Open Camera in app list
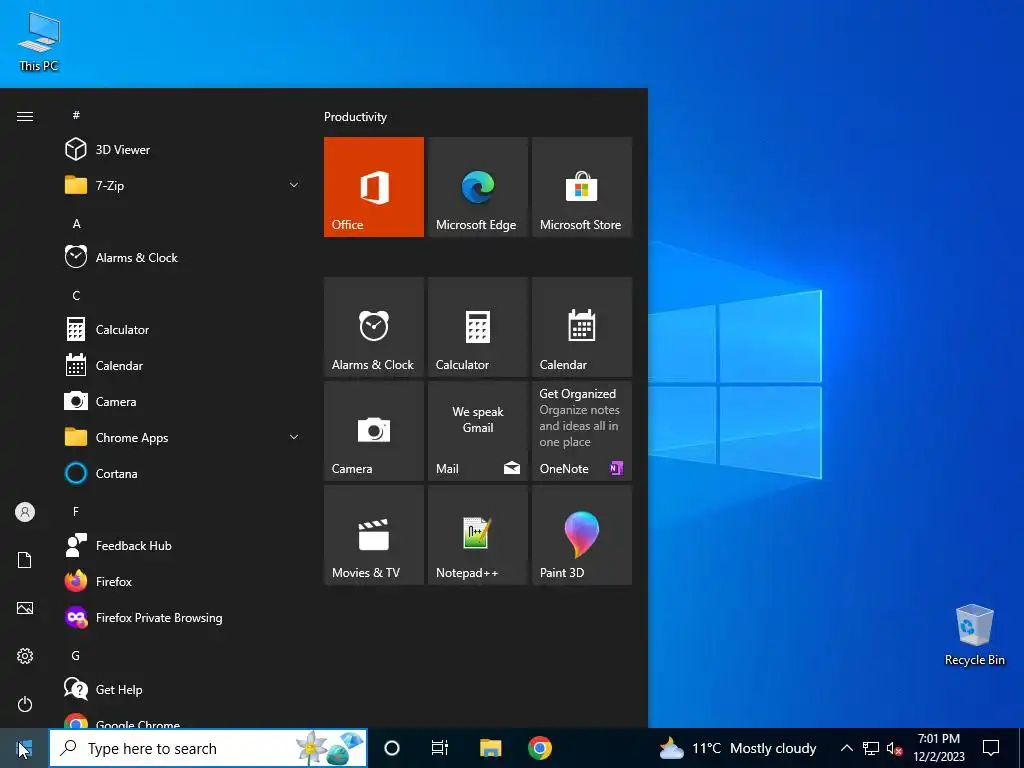This screenshot has height=768, width=1024. 182,402
